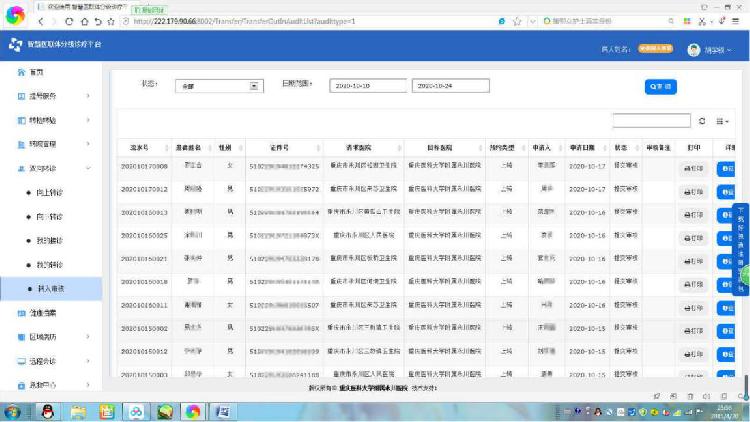Click the start date field 2020-10-10
The width and height of the screenshot is (750, 422).
[x=367, y=86]
